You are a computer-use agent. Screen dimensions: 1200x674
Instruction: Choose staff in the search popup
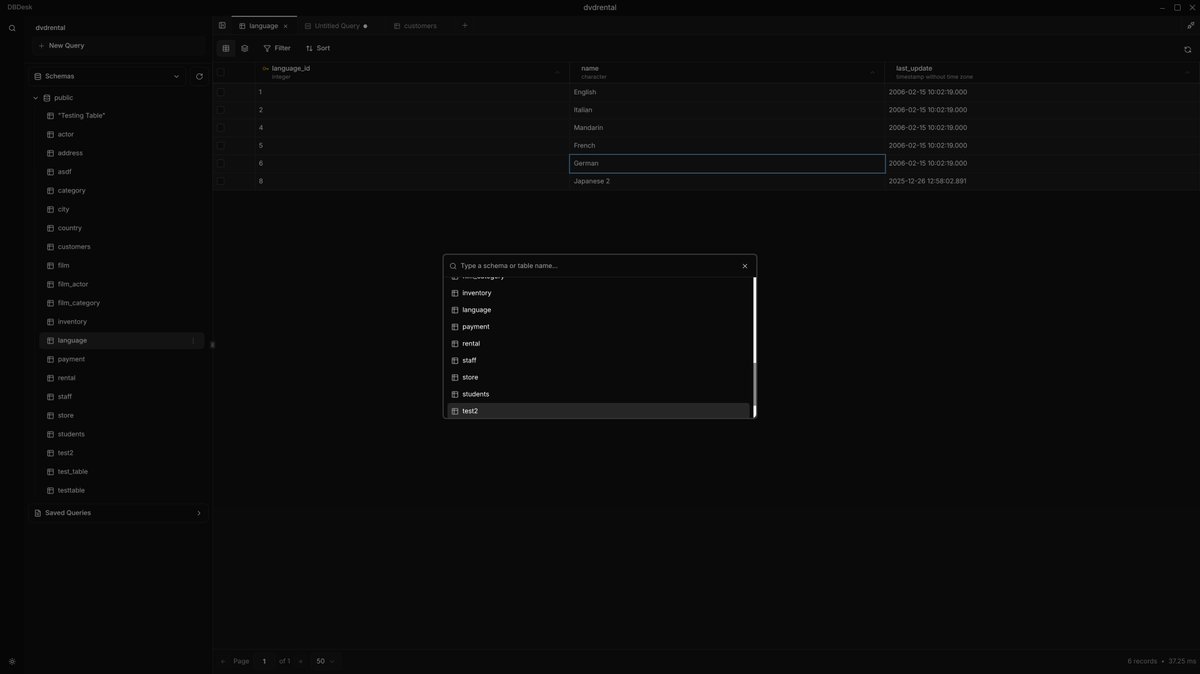(x=598, y=361)
